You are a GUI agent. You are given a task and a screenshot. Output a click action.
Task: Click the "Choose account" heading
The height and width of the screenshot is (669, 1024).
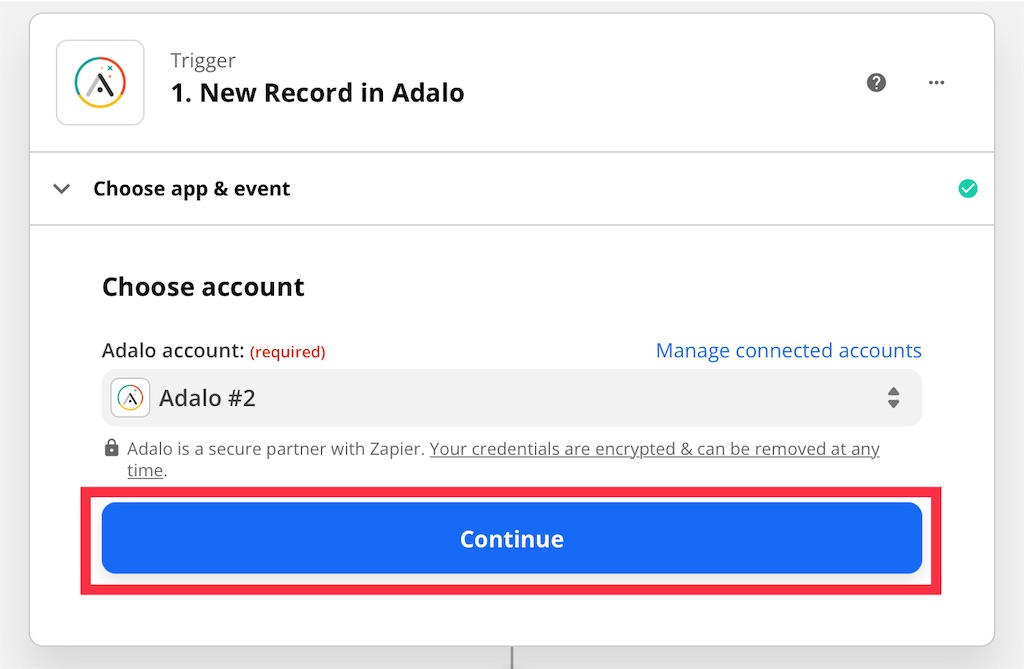(x=203, y=287)
